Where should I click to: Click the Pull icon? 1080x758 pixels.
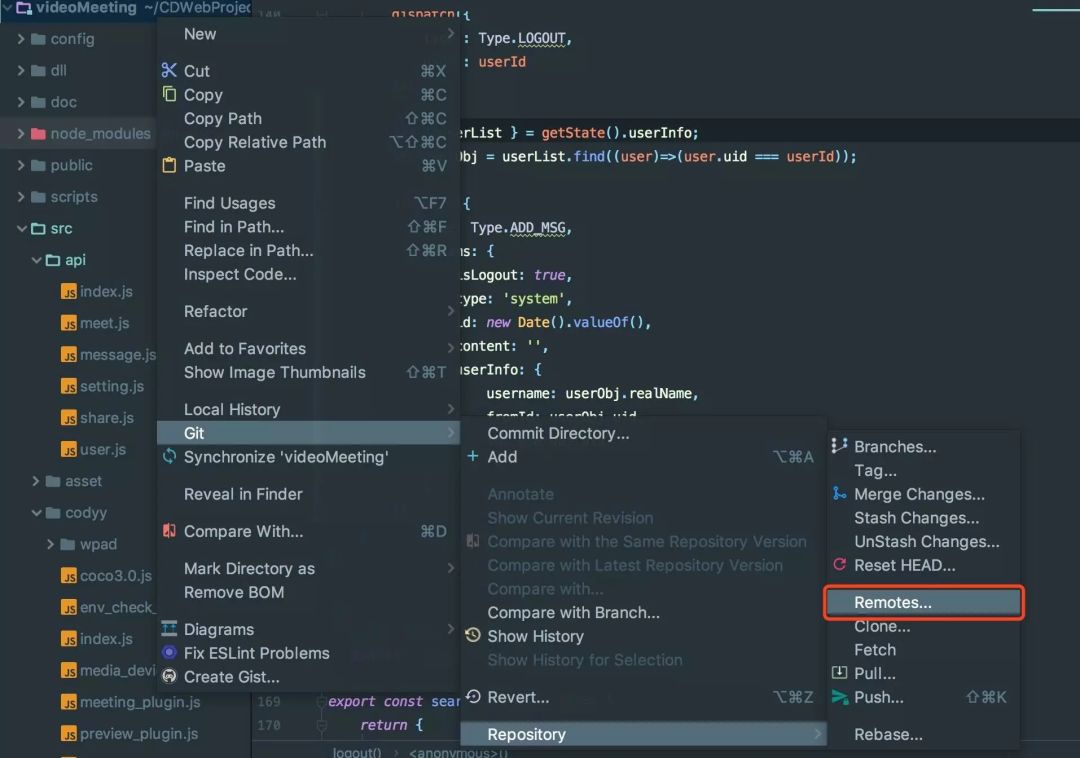click(839, 672)
